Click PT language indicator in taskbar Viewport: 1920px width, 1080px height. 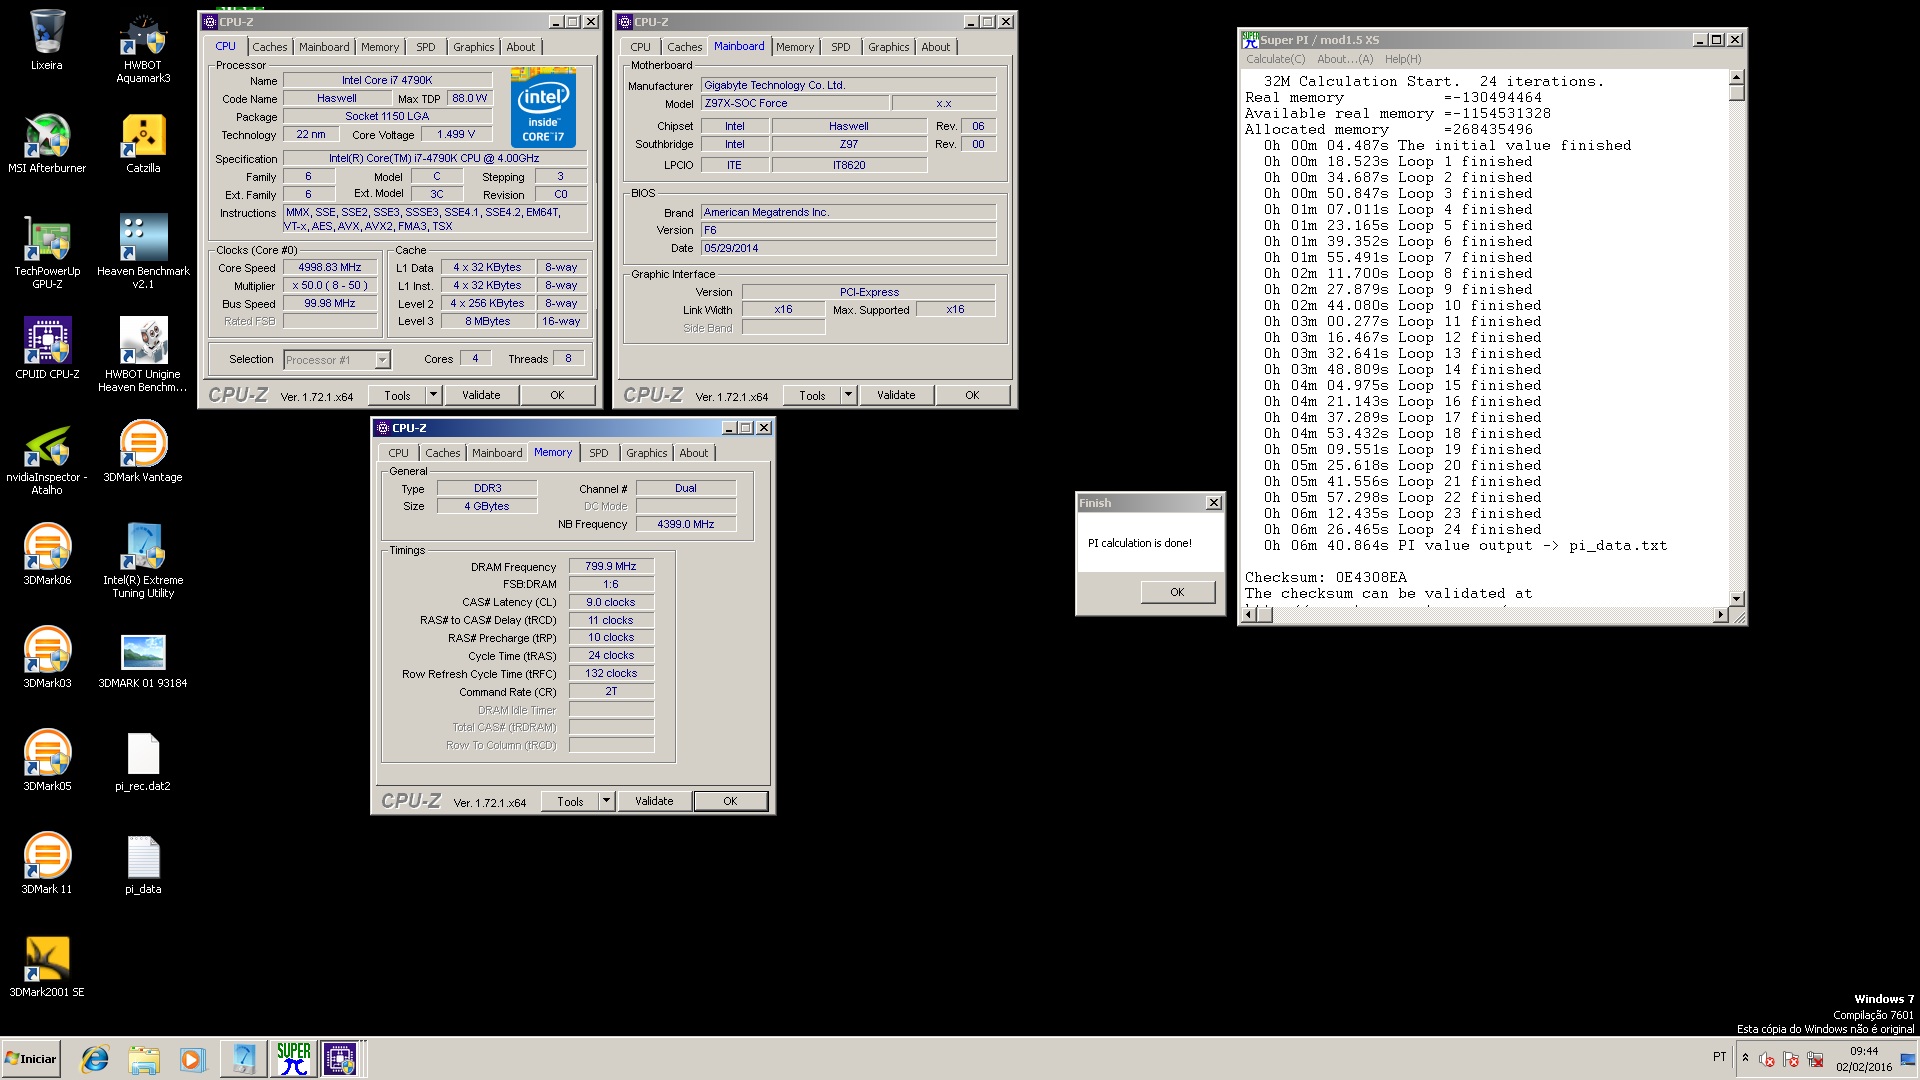pyautogui.click(x=1719, y=1057)
